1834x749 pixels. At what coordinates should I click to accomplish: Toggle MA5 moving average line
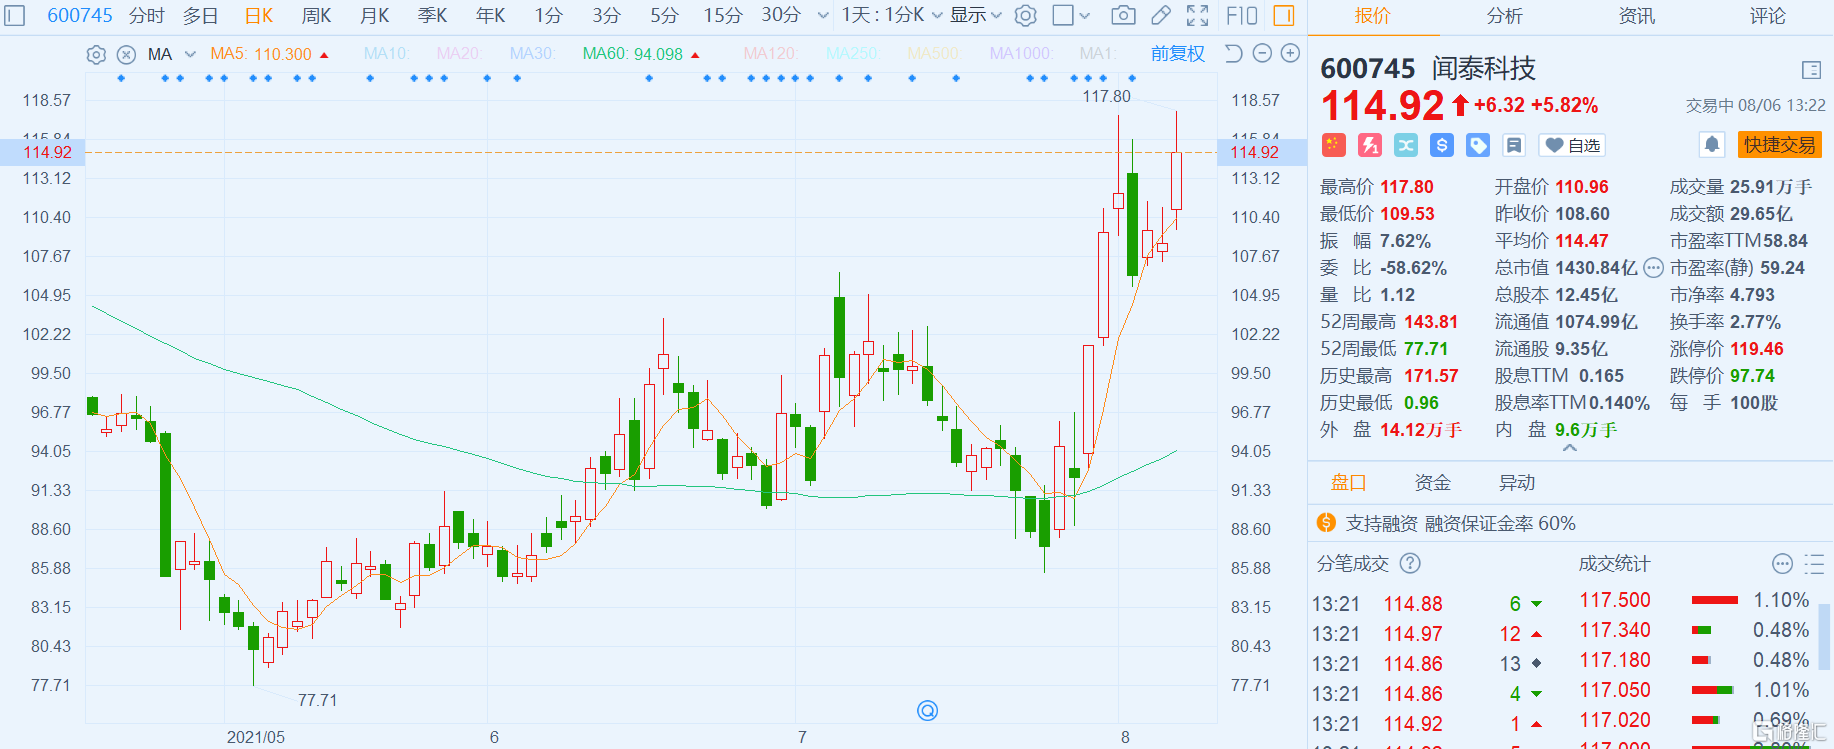[x=270, y=54]
